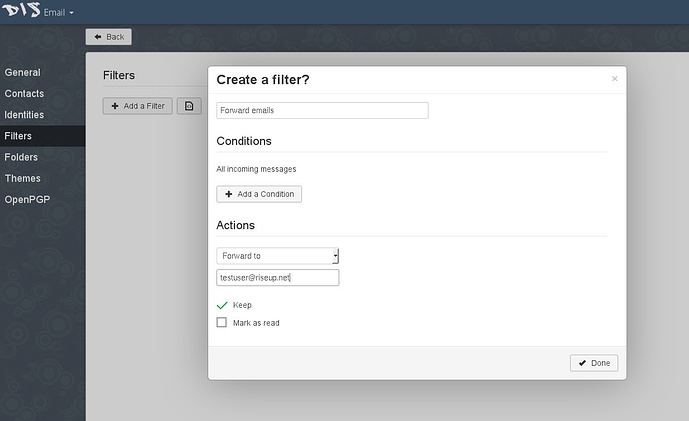This screenshot has height=421, width=689.
Task: Click the Back arrow button
Action: pos(109,37)
